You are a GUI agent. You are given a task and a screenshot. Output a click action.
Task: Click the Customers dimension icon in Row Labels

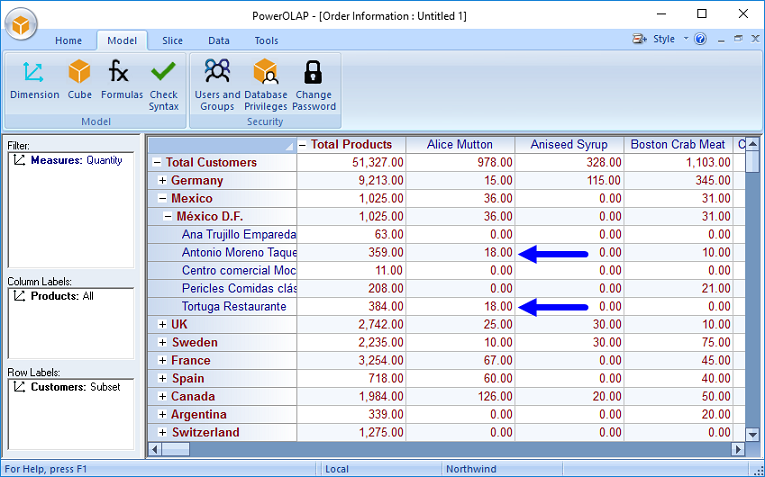[19, 387]
